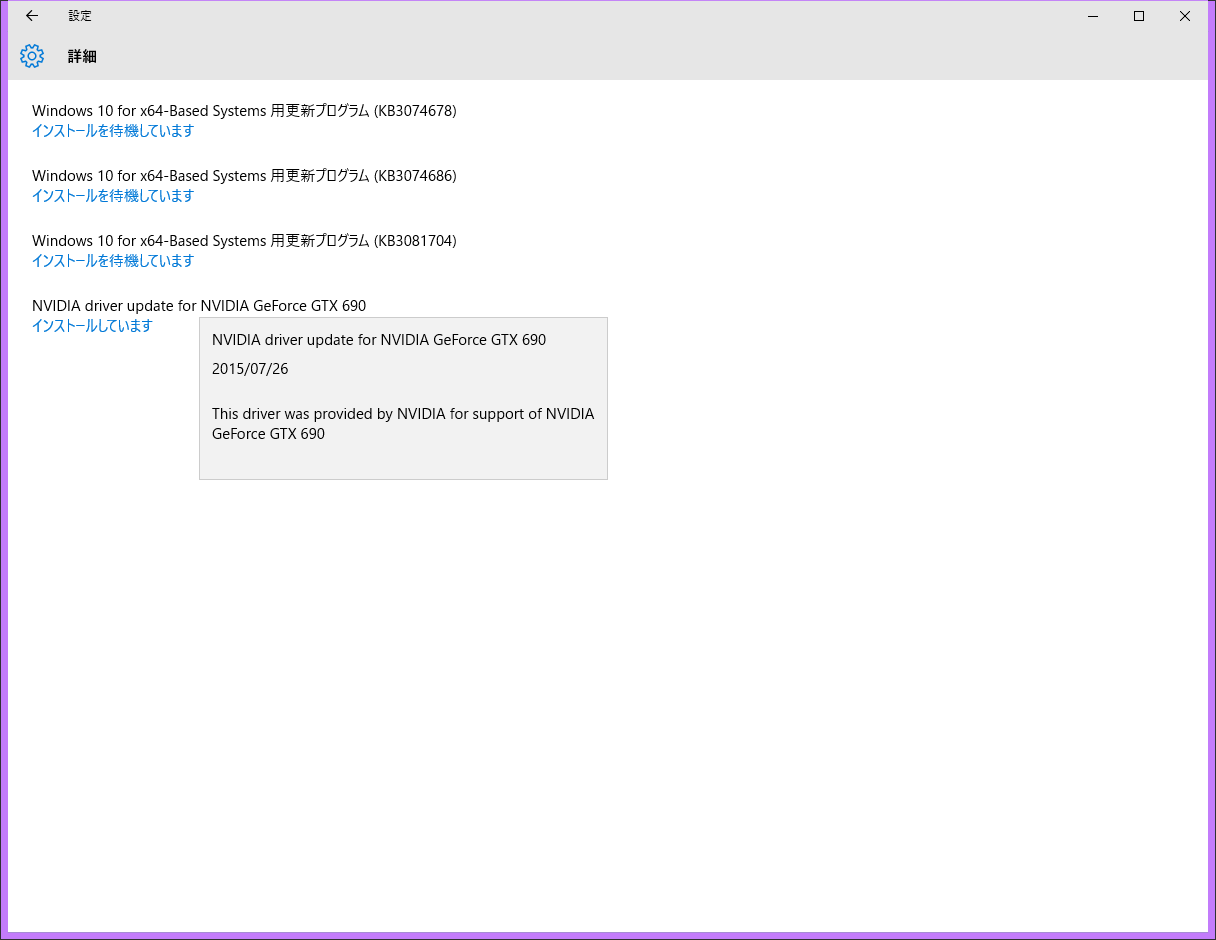The image size is (1216, 940).
Task: Click the 2015/07/26 date in the tooltip
Action: tap(250, 369)
